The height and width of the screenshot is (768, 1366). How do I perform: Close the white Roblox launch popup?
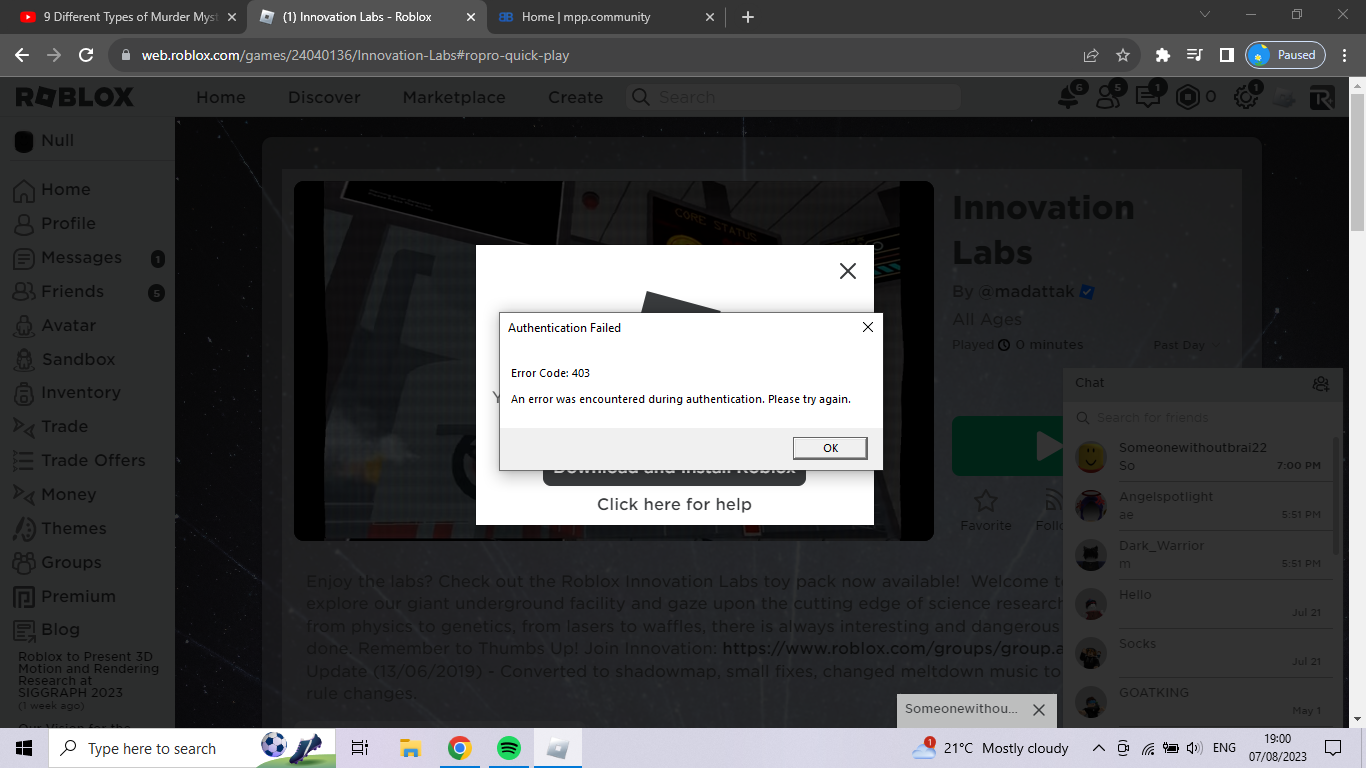[848, 271]
